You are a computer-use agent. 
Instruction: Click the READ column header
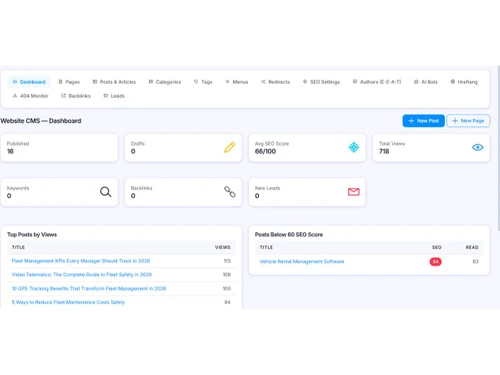[x=472, y=247]
